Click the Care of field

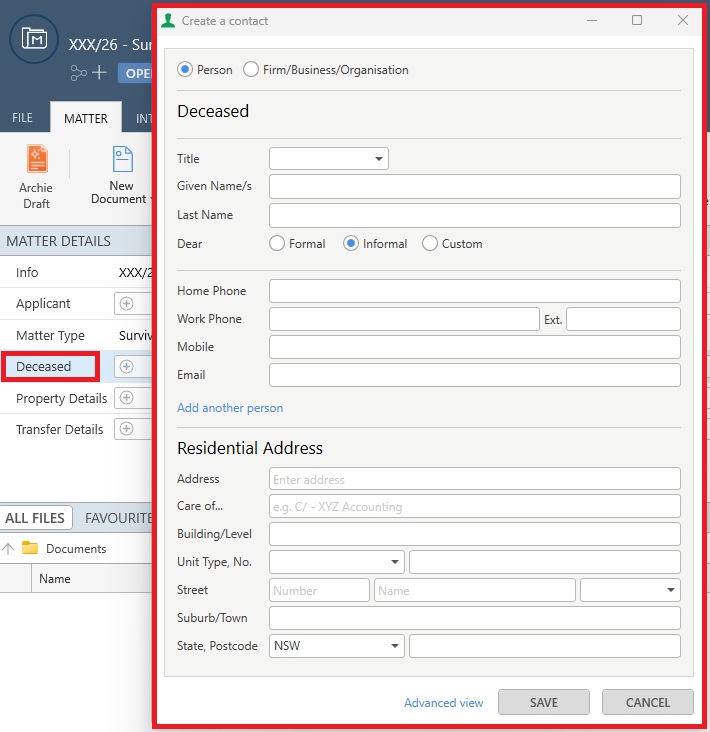point(475,506)
